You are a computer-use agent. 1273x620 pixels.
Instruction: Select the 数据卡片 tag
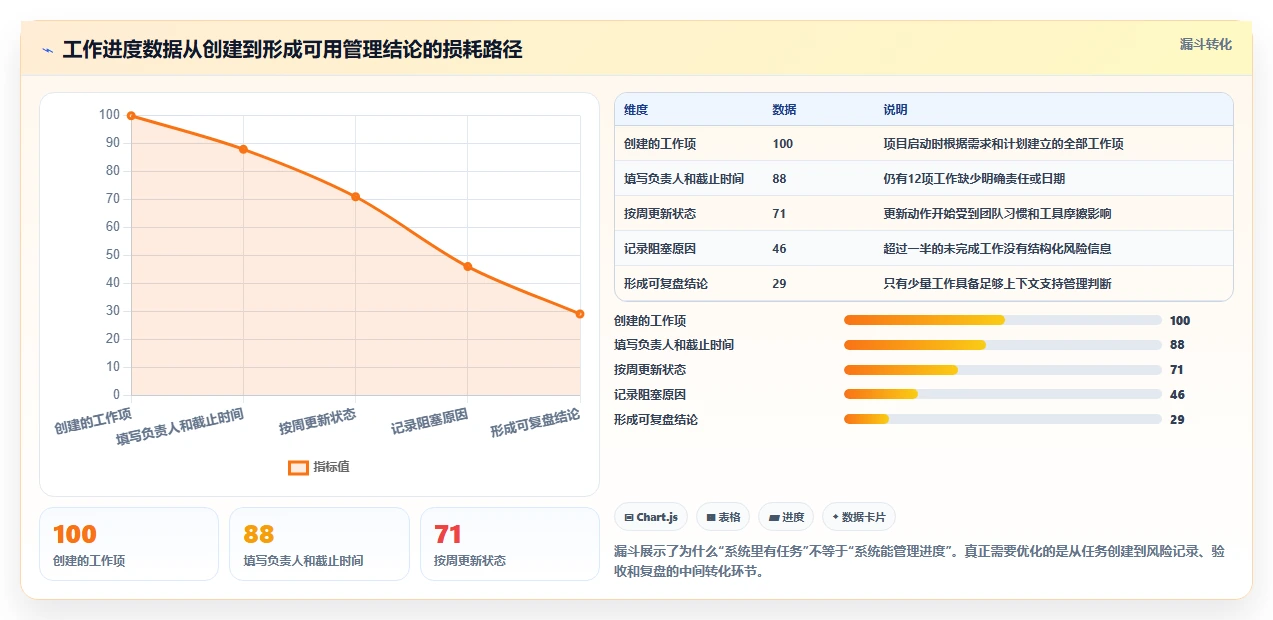pos(859,517)
